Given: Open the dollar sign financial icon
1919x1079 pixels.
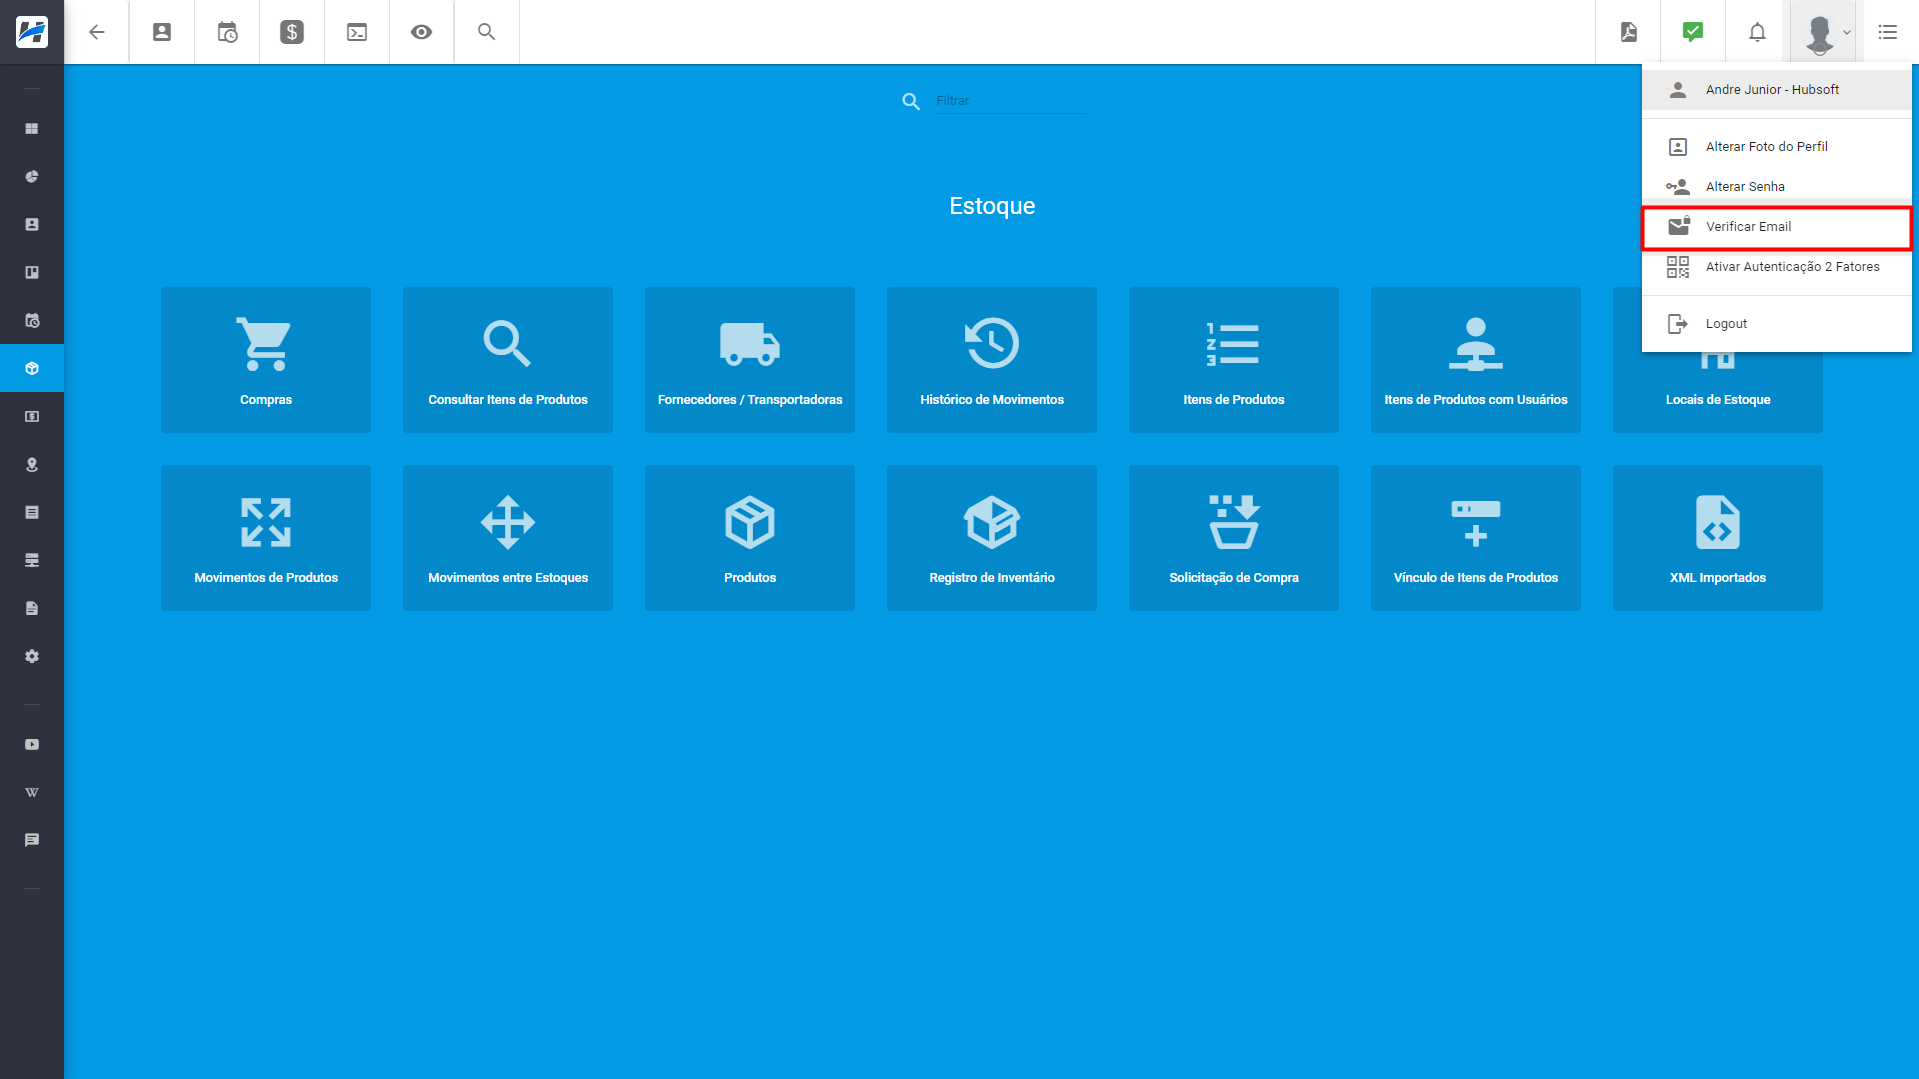Looking at the screenshot, I should click(292, 32).
